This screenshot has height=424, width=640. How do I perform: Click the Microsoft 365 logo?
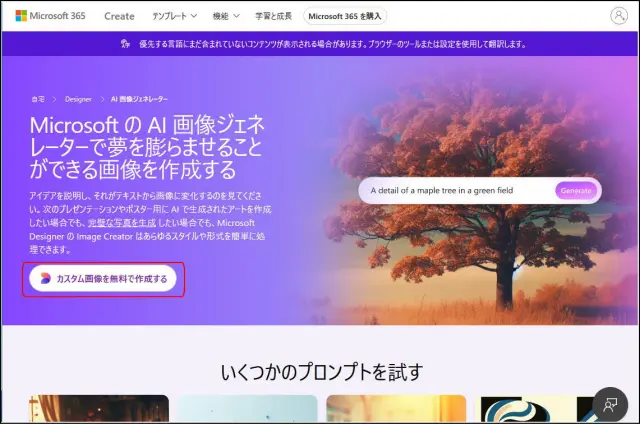(x=50, y=16)
